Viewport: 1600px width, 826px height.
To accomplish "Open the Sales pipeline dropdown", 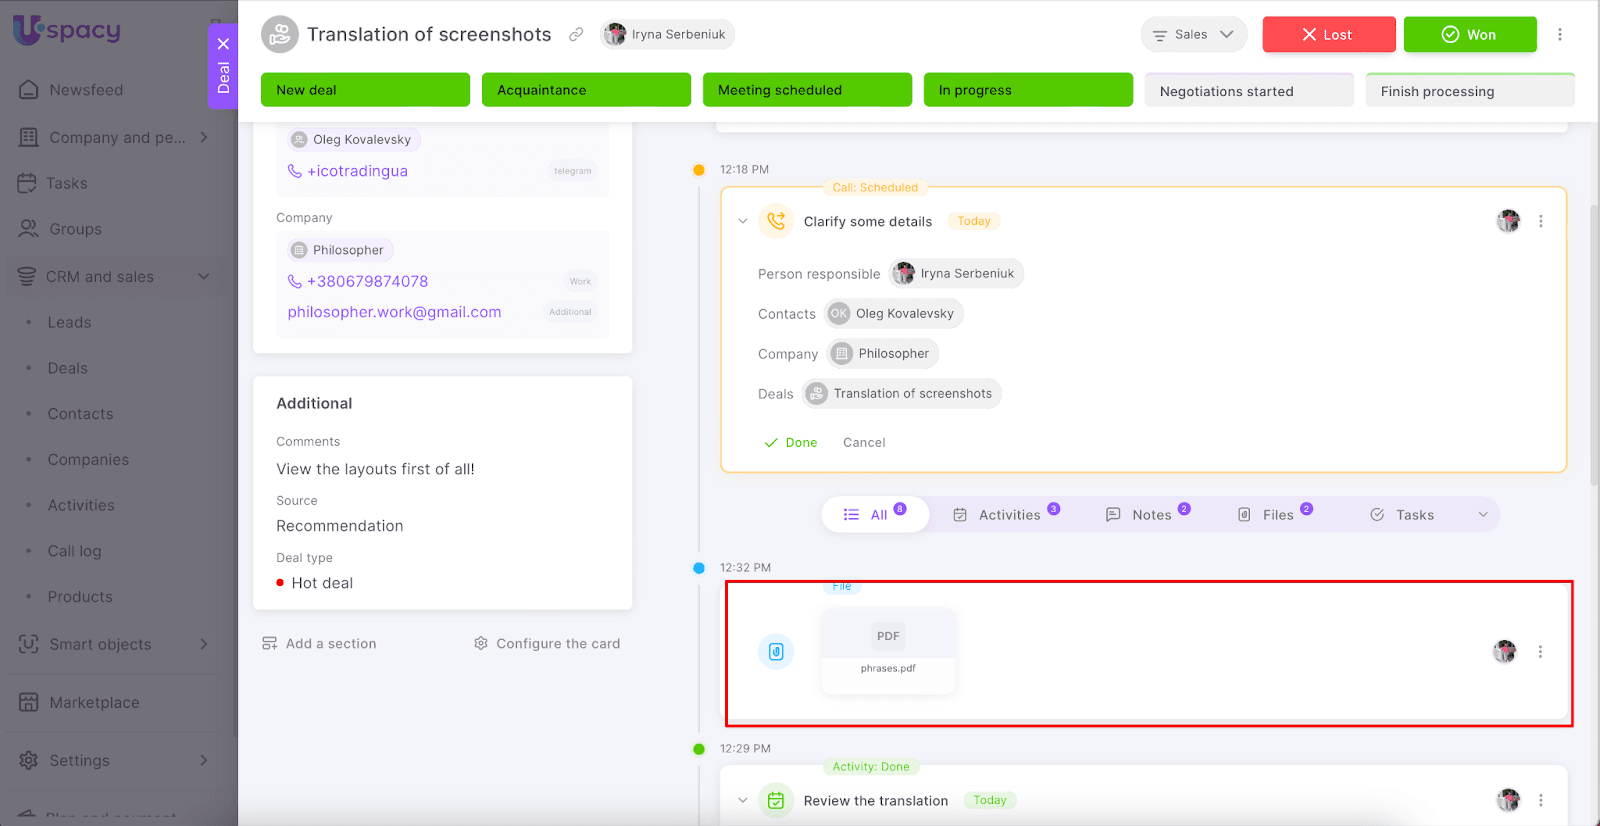I will [1193, 35].
